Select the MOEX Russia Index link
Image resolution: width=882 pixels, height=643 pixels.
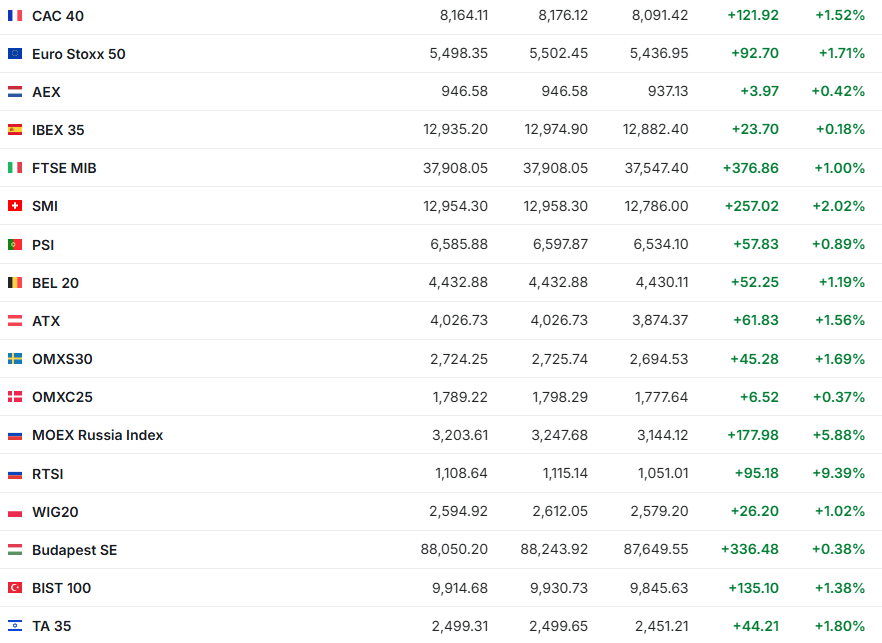pos(97,435)
